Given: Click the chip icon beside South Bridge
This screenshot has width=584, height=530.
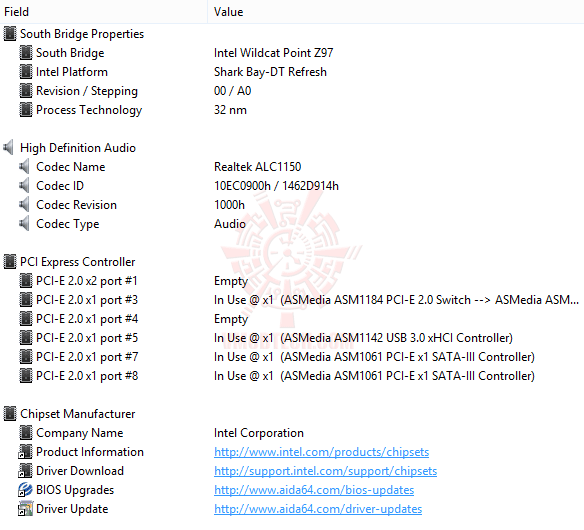Looking at the screenshot, I should 26,53.
